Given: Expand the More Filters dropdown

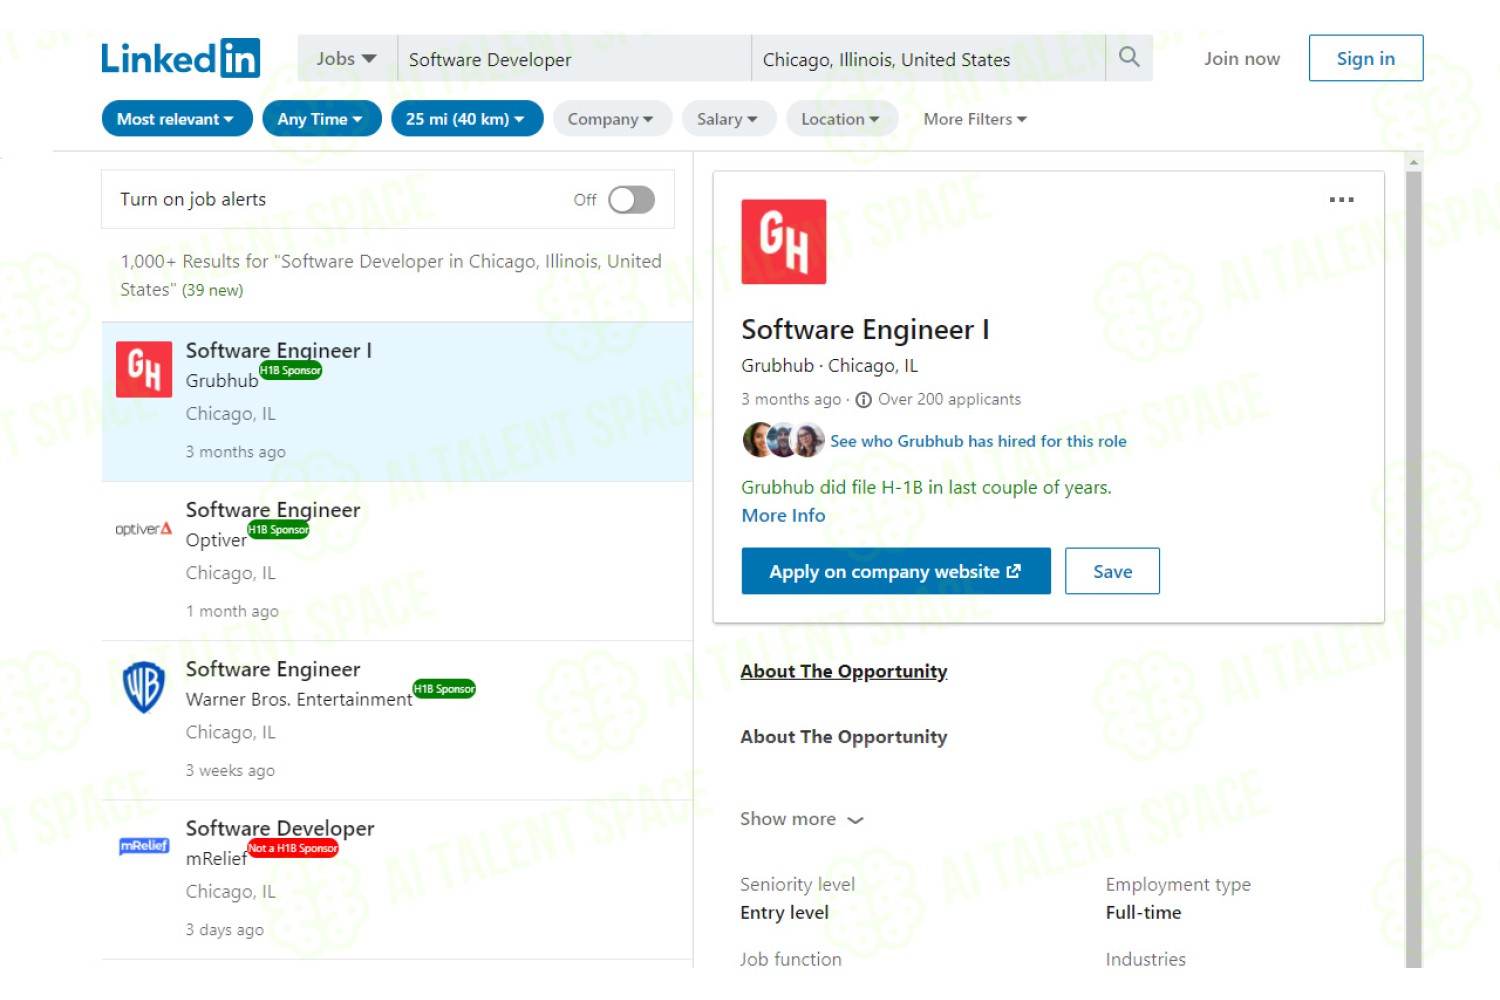Looking at the screenshot, I should coord(975,119).
